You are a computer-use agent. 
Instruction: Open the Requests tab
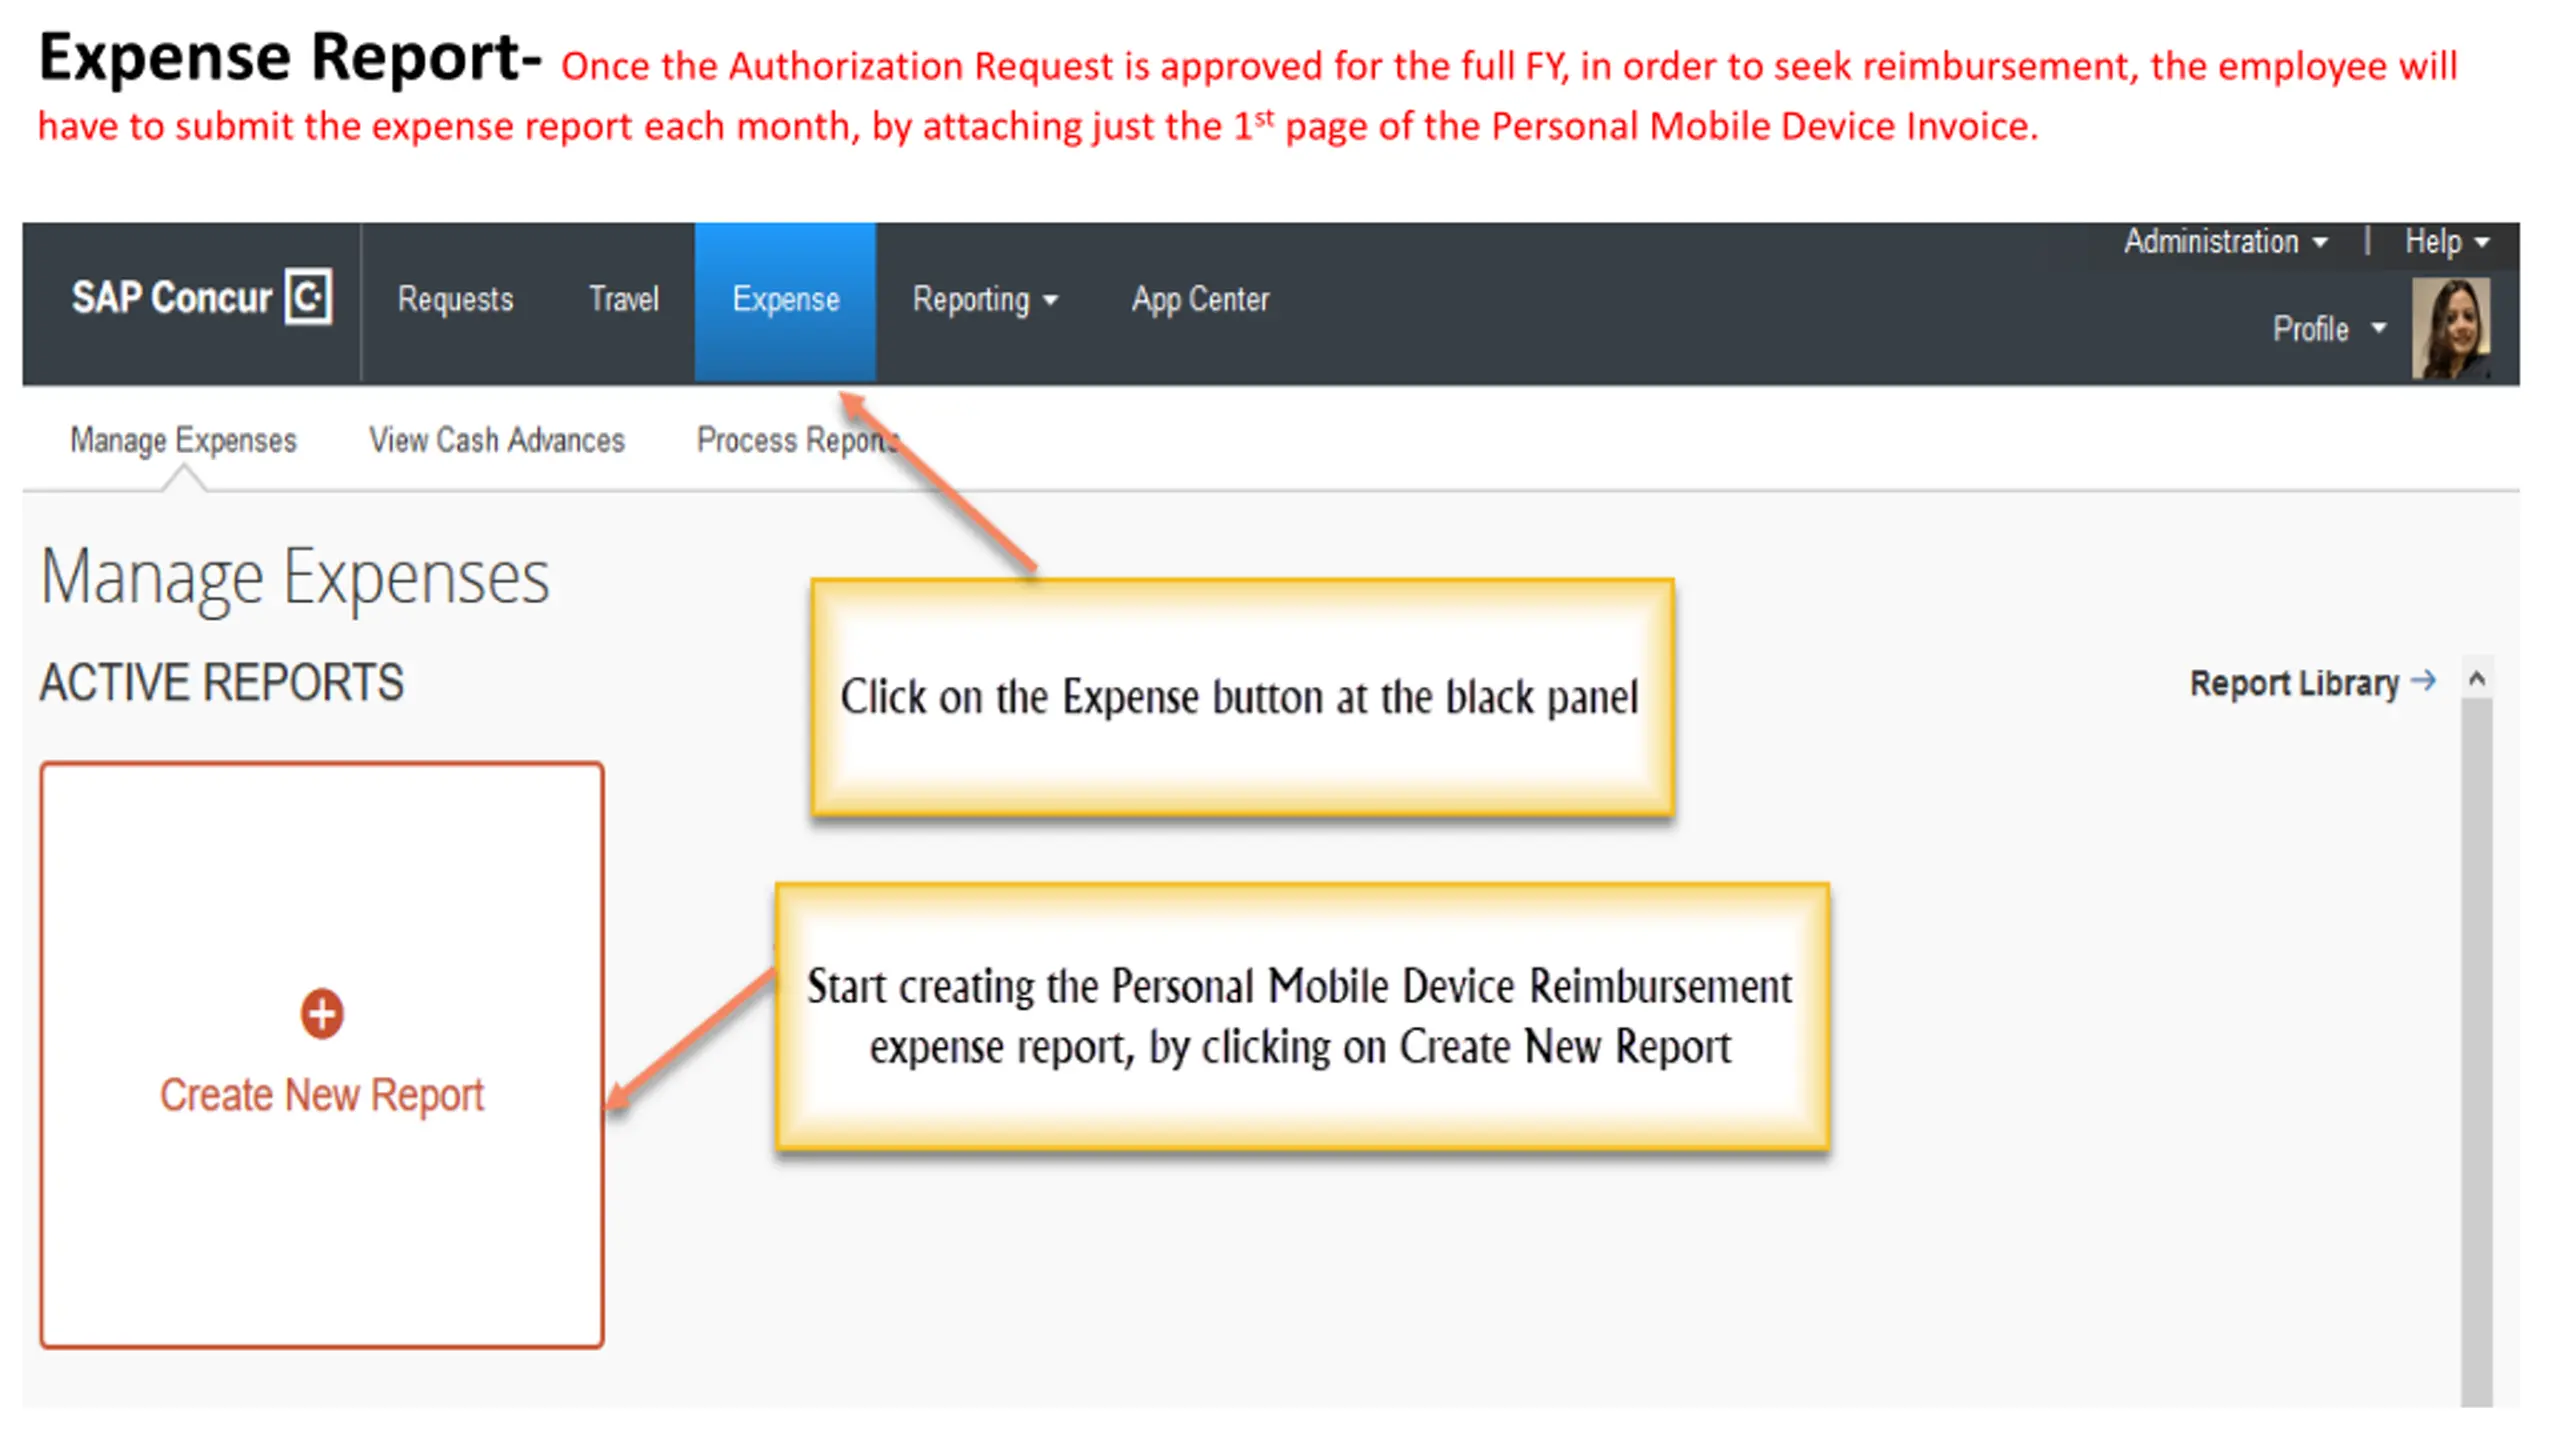pos(455,299)
